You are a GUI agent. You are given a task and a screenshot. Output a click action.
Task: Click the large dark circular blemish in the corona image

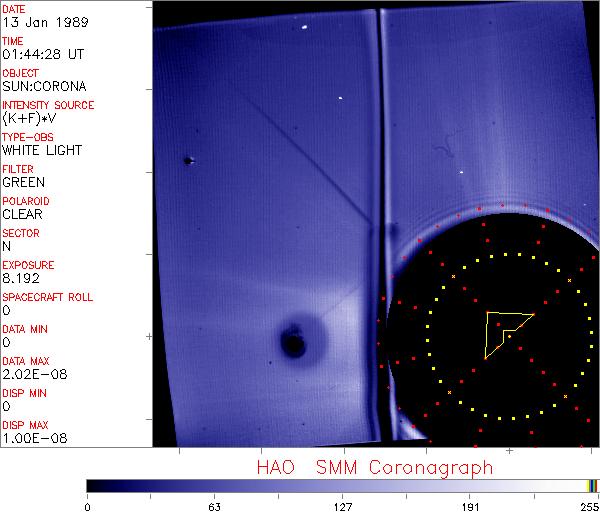coord(293,344)
